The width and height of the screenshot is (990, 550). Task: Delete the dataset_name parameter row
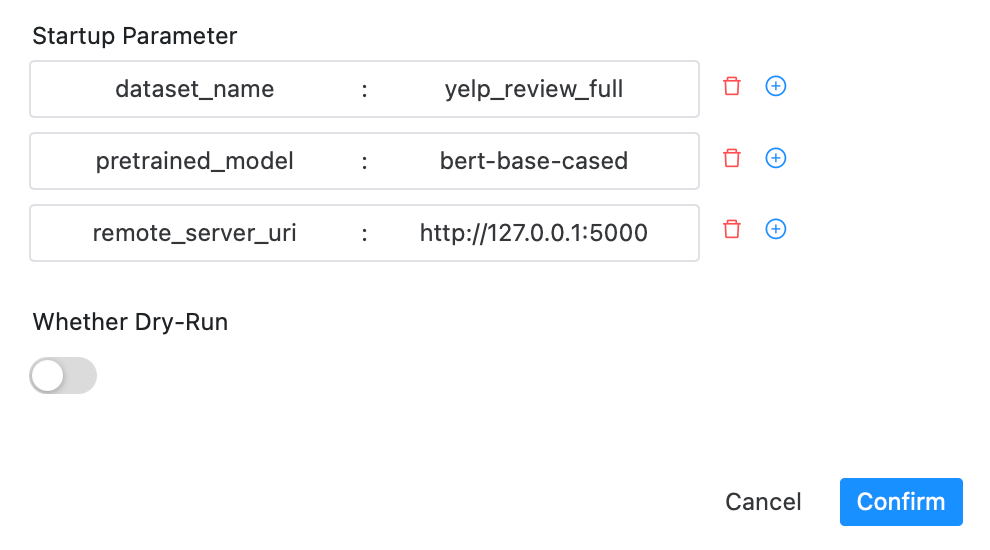point(732,86)
